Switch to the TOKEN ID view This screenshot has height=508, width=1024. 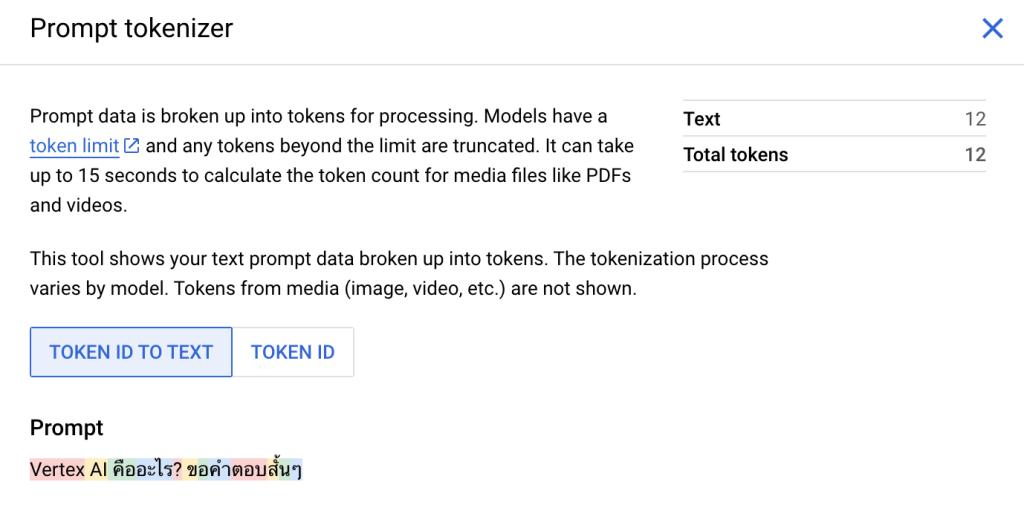coord(293,352)
